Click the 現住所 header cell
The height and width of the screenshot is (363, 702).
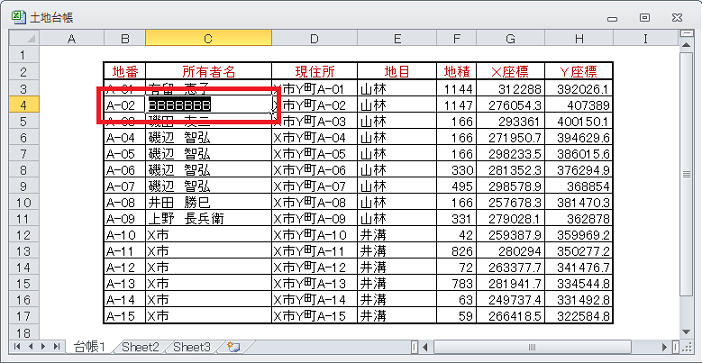(x=314, y=71)
